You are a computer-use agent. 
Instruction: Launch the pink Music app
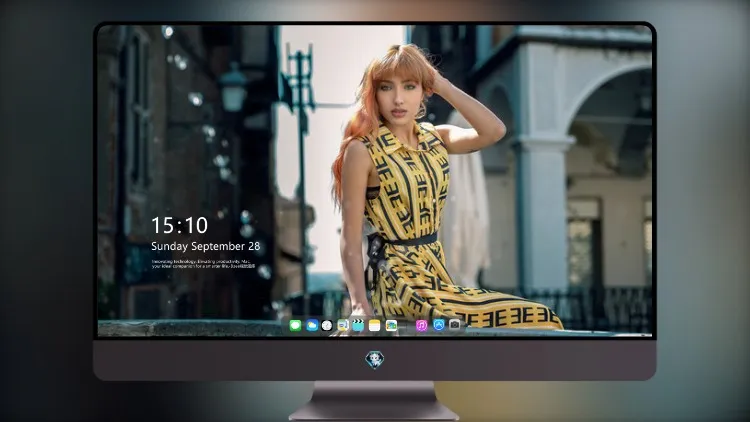[x=421, y=325]
